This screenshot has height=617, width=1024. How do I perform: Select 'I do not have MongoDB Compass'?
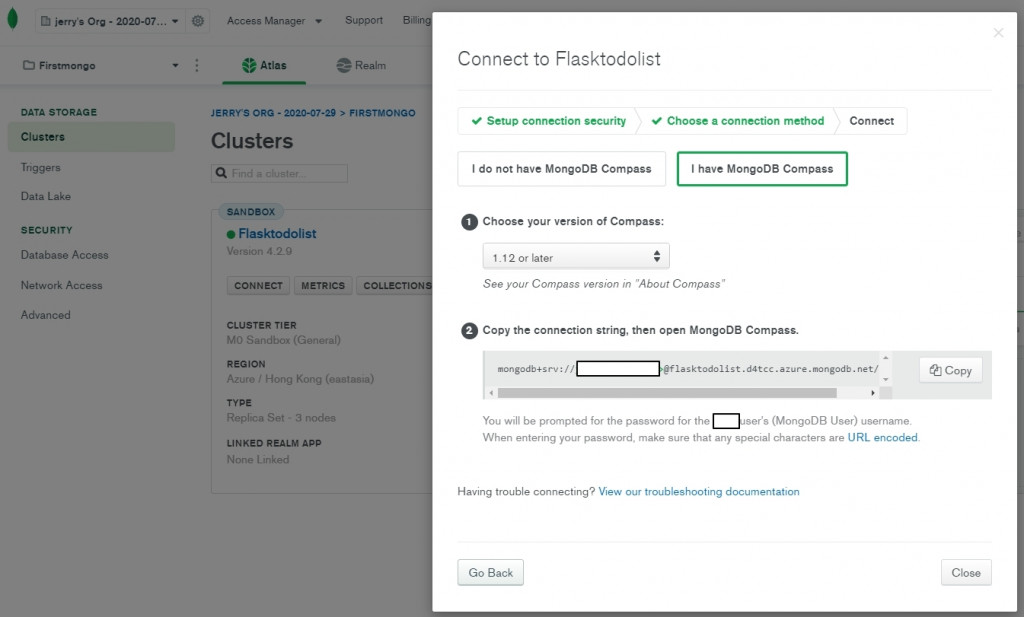coord(561,169)
